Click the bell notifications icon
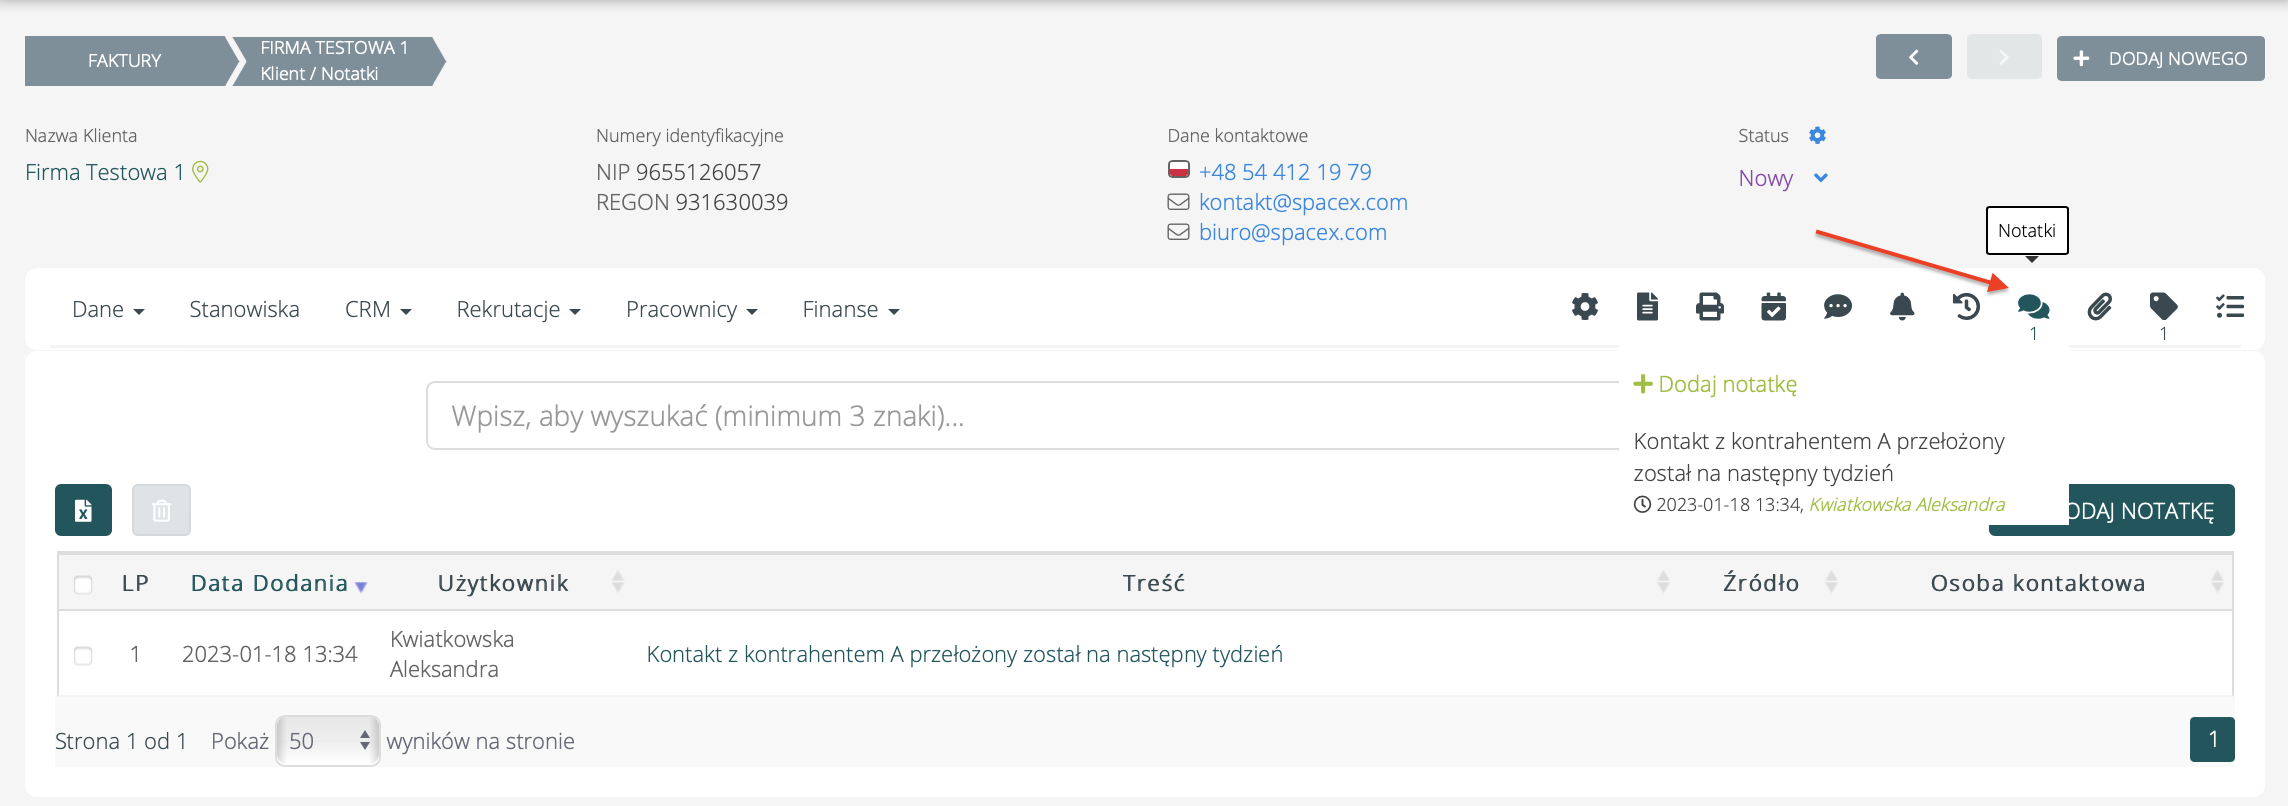Image resolution: width=2288 pixels, height=806 pixels. (1902, 307)
